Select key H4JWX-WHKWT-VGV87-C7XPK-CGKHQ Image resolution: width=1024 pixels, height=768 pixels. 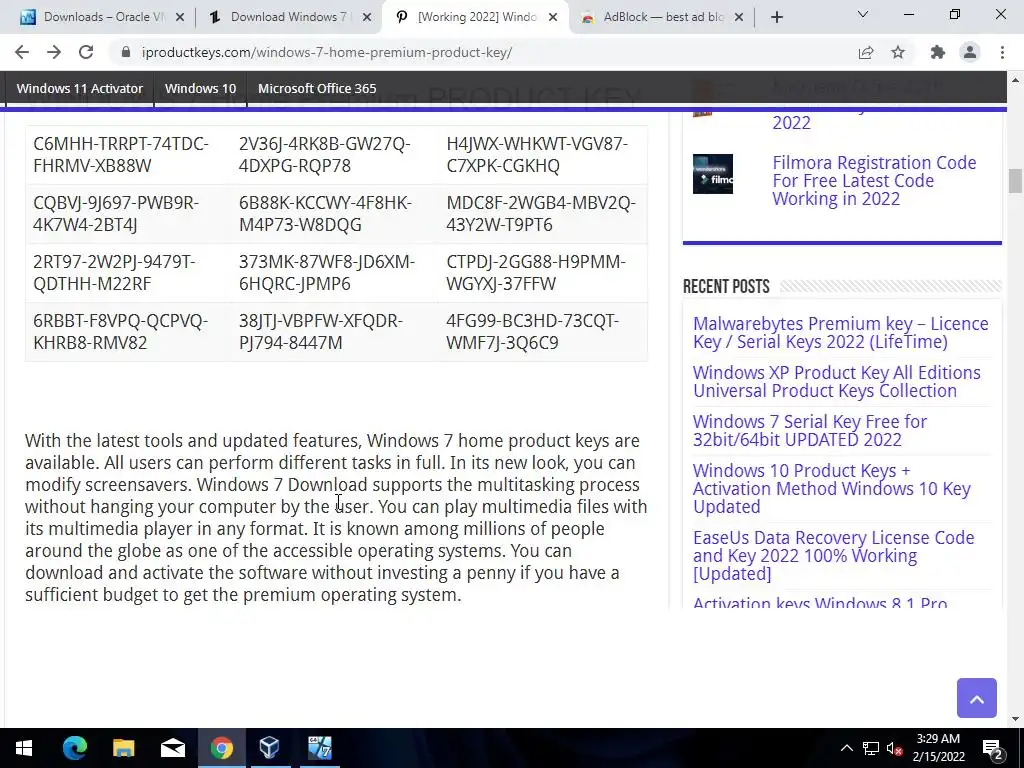(537, 155)
